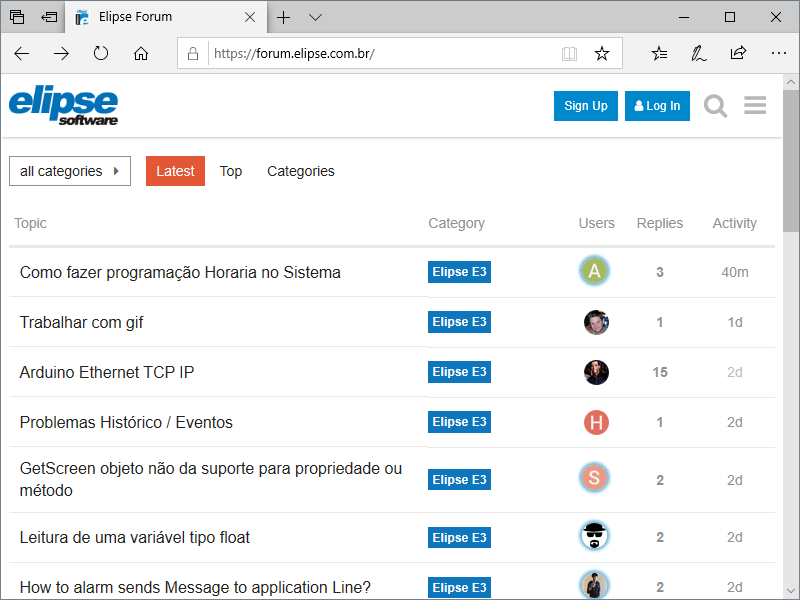Switch to the Top tab
800x600 pixels.
point(231,171)
